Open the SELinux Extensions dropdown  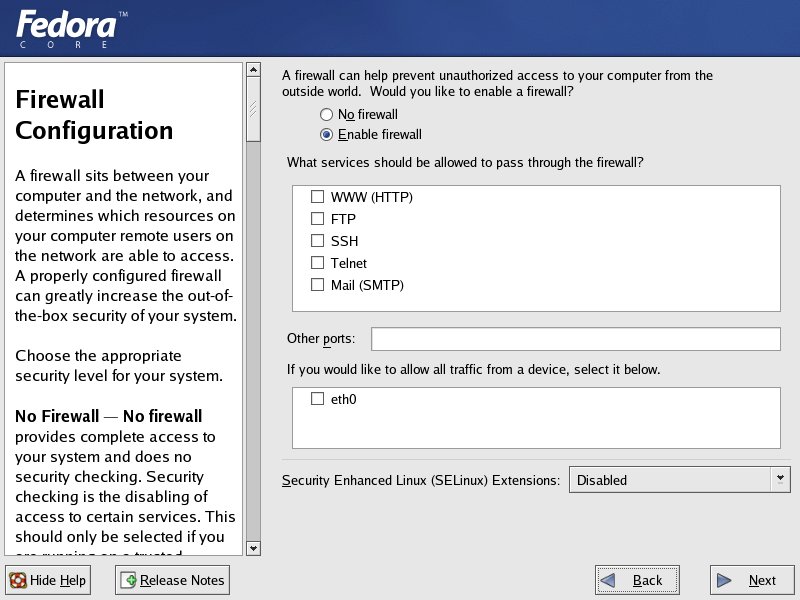point(680,480)
